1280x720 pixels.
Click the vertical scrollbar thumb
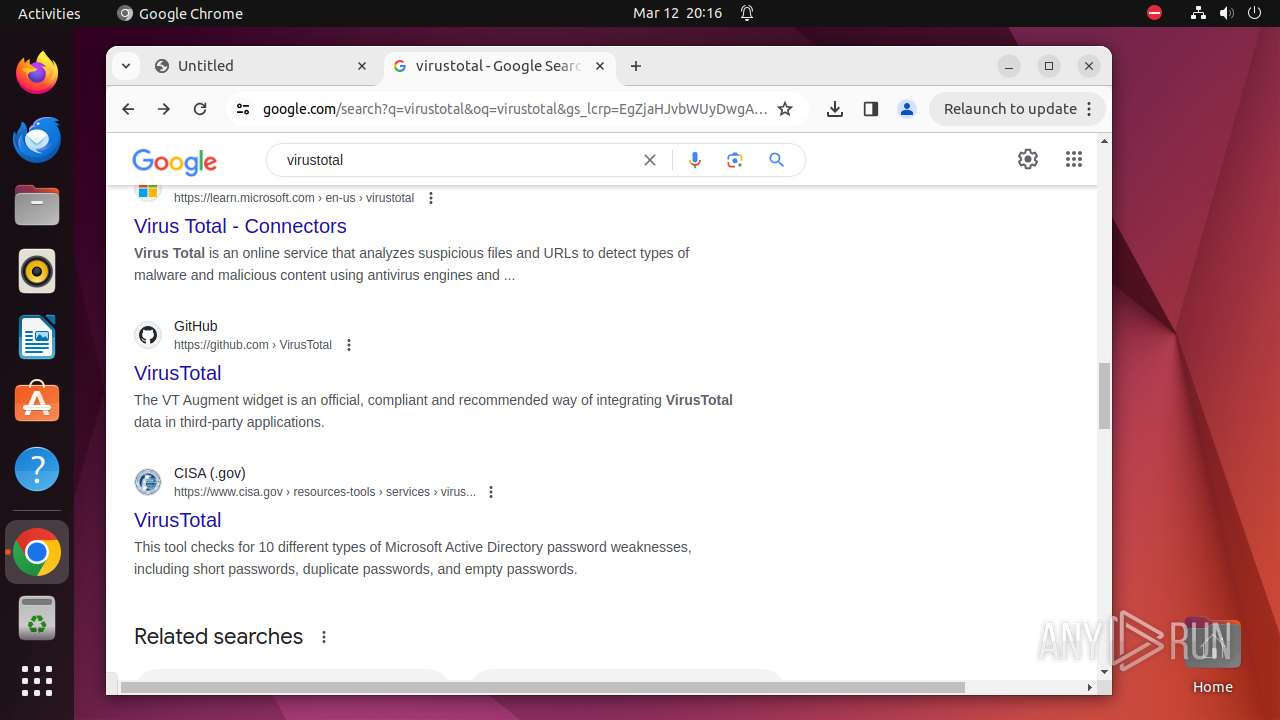(1104, 395)
